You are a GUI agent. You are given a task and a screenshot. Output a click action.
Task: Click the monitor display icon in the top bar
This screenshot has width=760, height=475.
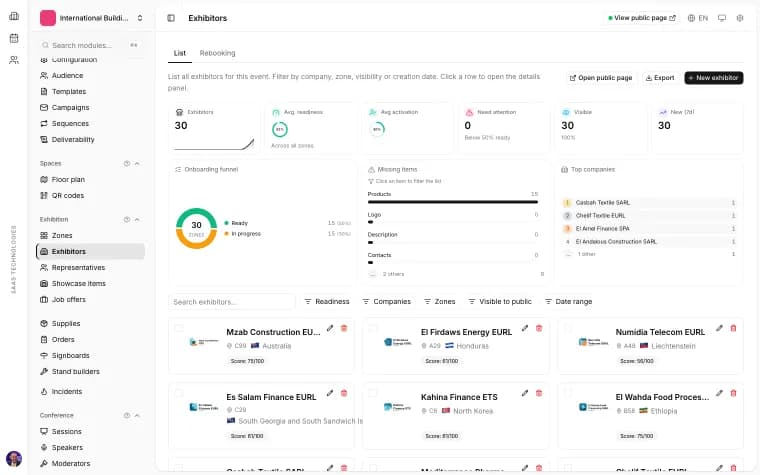722,18
